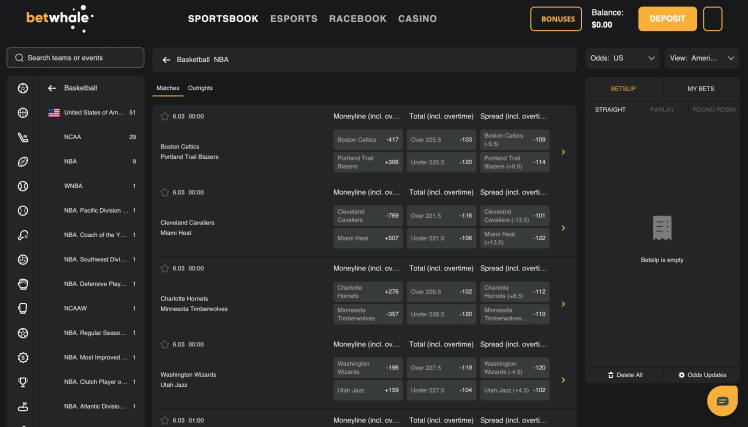Image resolution: width=748 pixels, height=427 pixels.
Task: Click the Bonuses button
Action: pyautogui.click(x=556, y=19)
